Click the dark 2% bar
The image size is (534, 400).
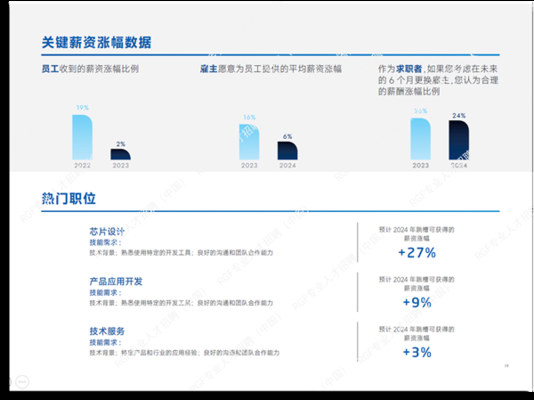tap(121, 154)
